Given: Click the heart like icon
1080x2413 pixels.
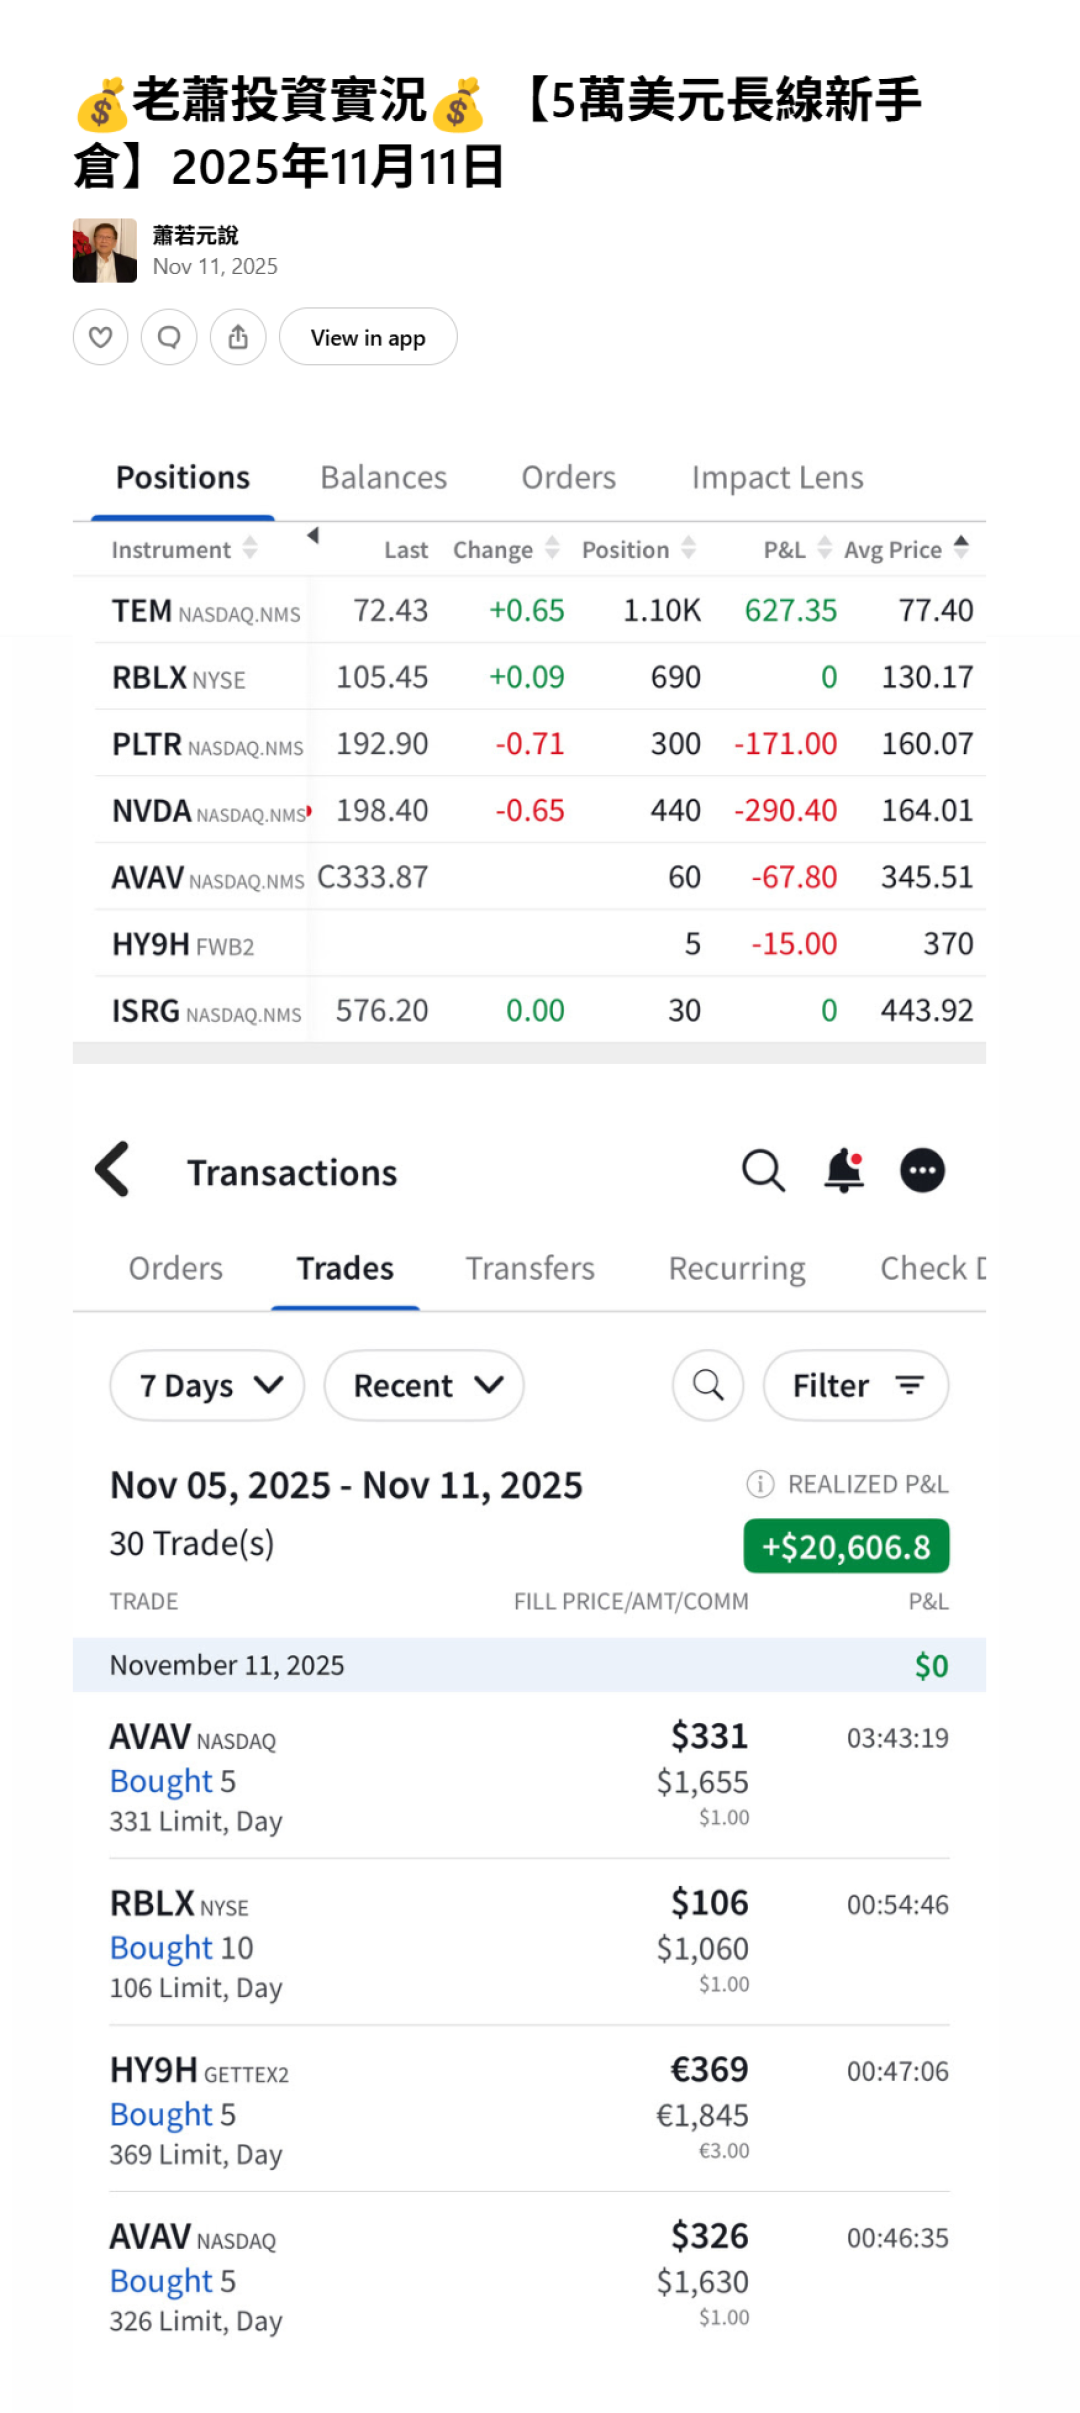Looking at the screenshot, I should [x=100, y=337].
